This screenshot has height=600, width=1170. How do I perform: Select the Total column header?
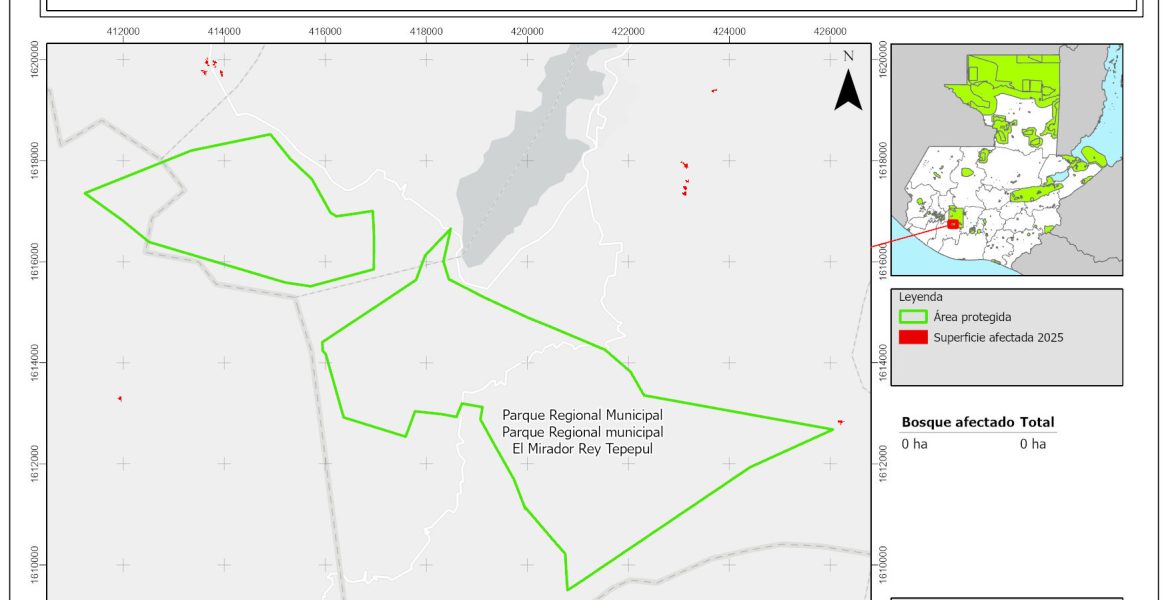tap(1037, 423)
